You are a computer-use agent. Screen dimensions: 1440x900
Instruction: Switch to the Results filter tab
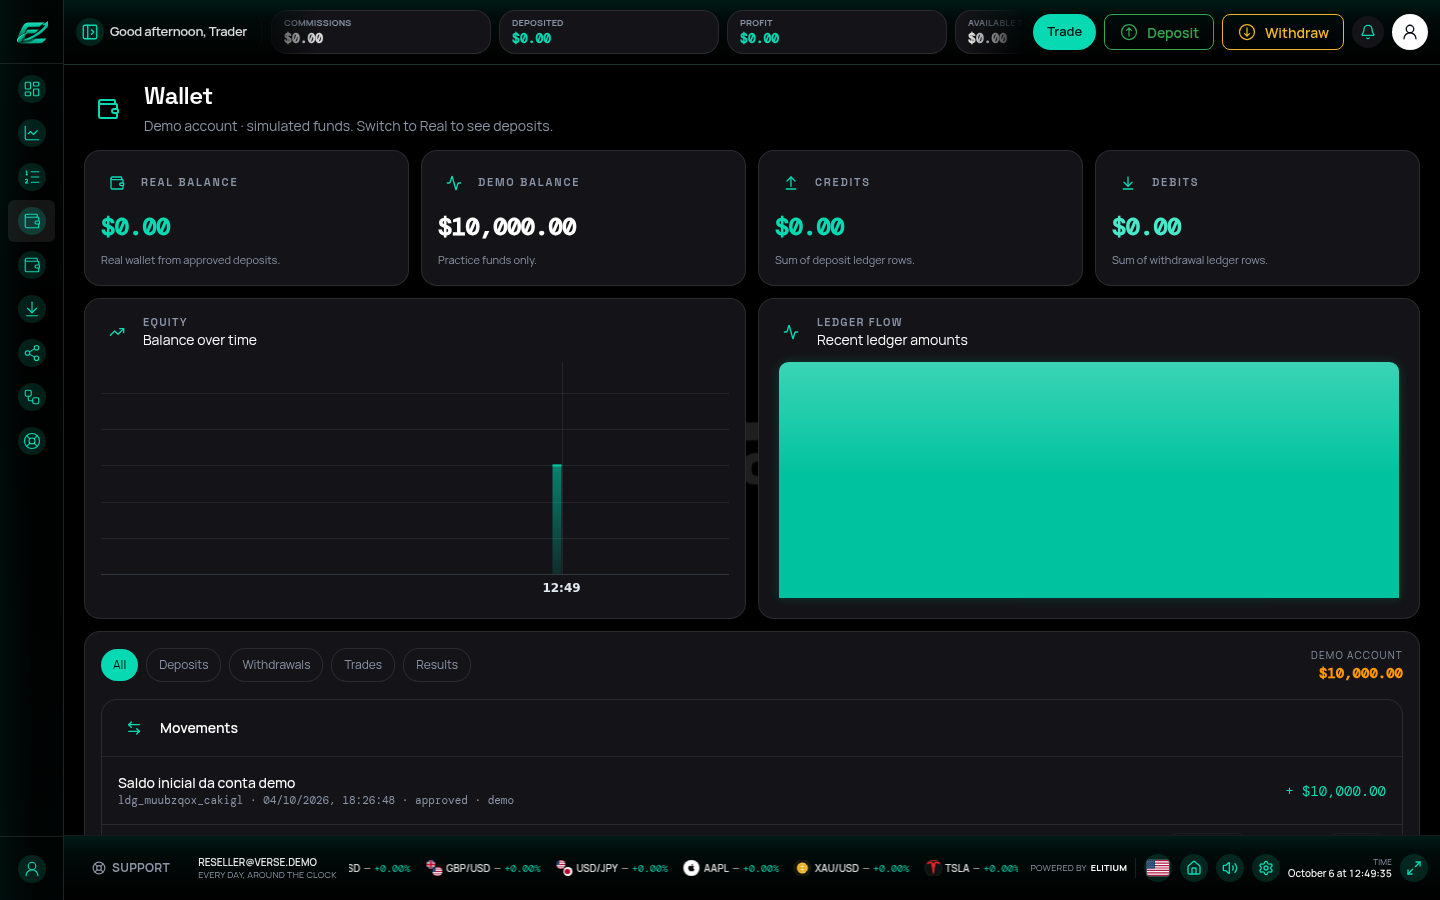[x=437, y=665]
